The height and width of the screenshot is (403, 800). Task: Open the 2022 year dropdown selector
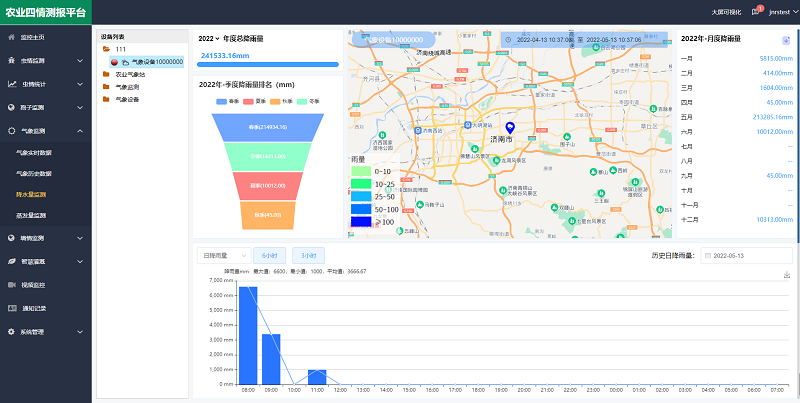coord(210,38)
